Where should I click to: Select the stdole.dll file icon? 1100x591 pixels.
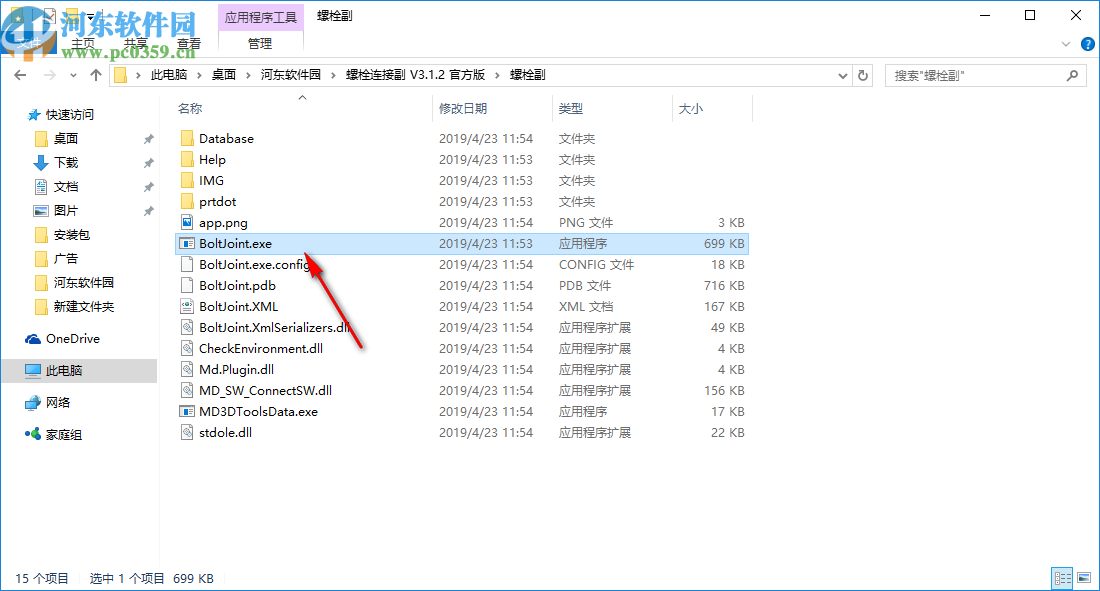coord(187,433)
